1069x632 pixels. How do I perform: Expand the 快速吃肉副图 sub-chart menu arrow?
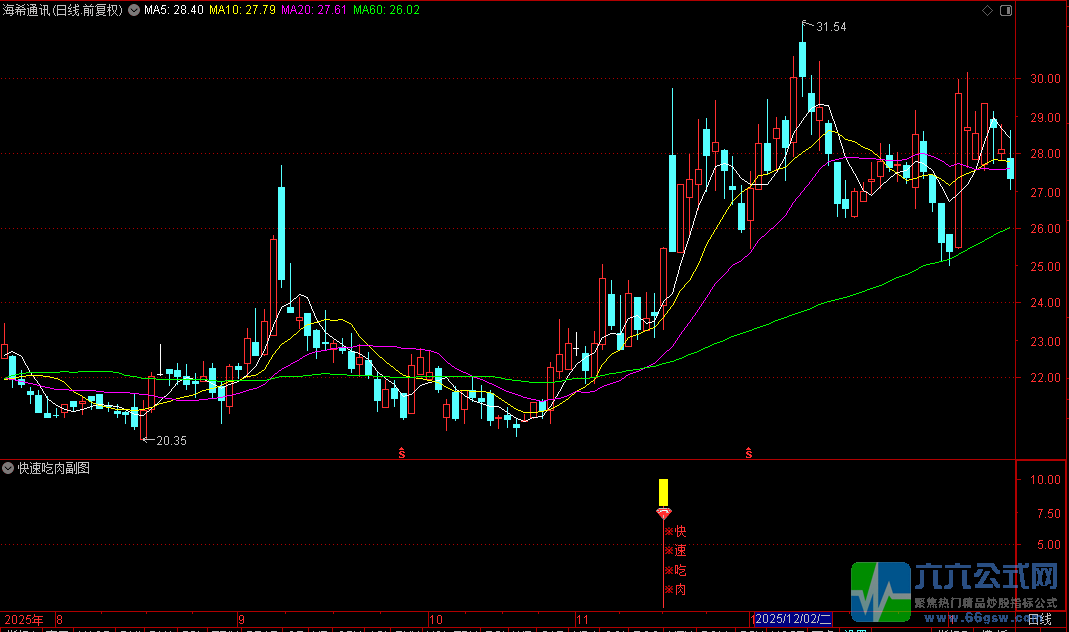[8, 468]
